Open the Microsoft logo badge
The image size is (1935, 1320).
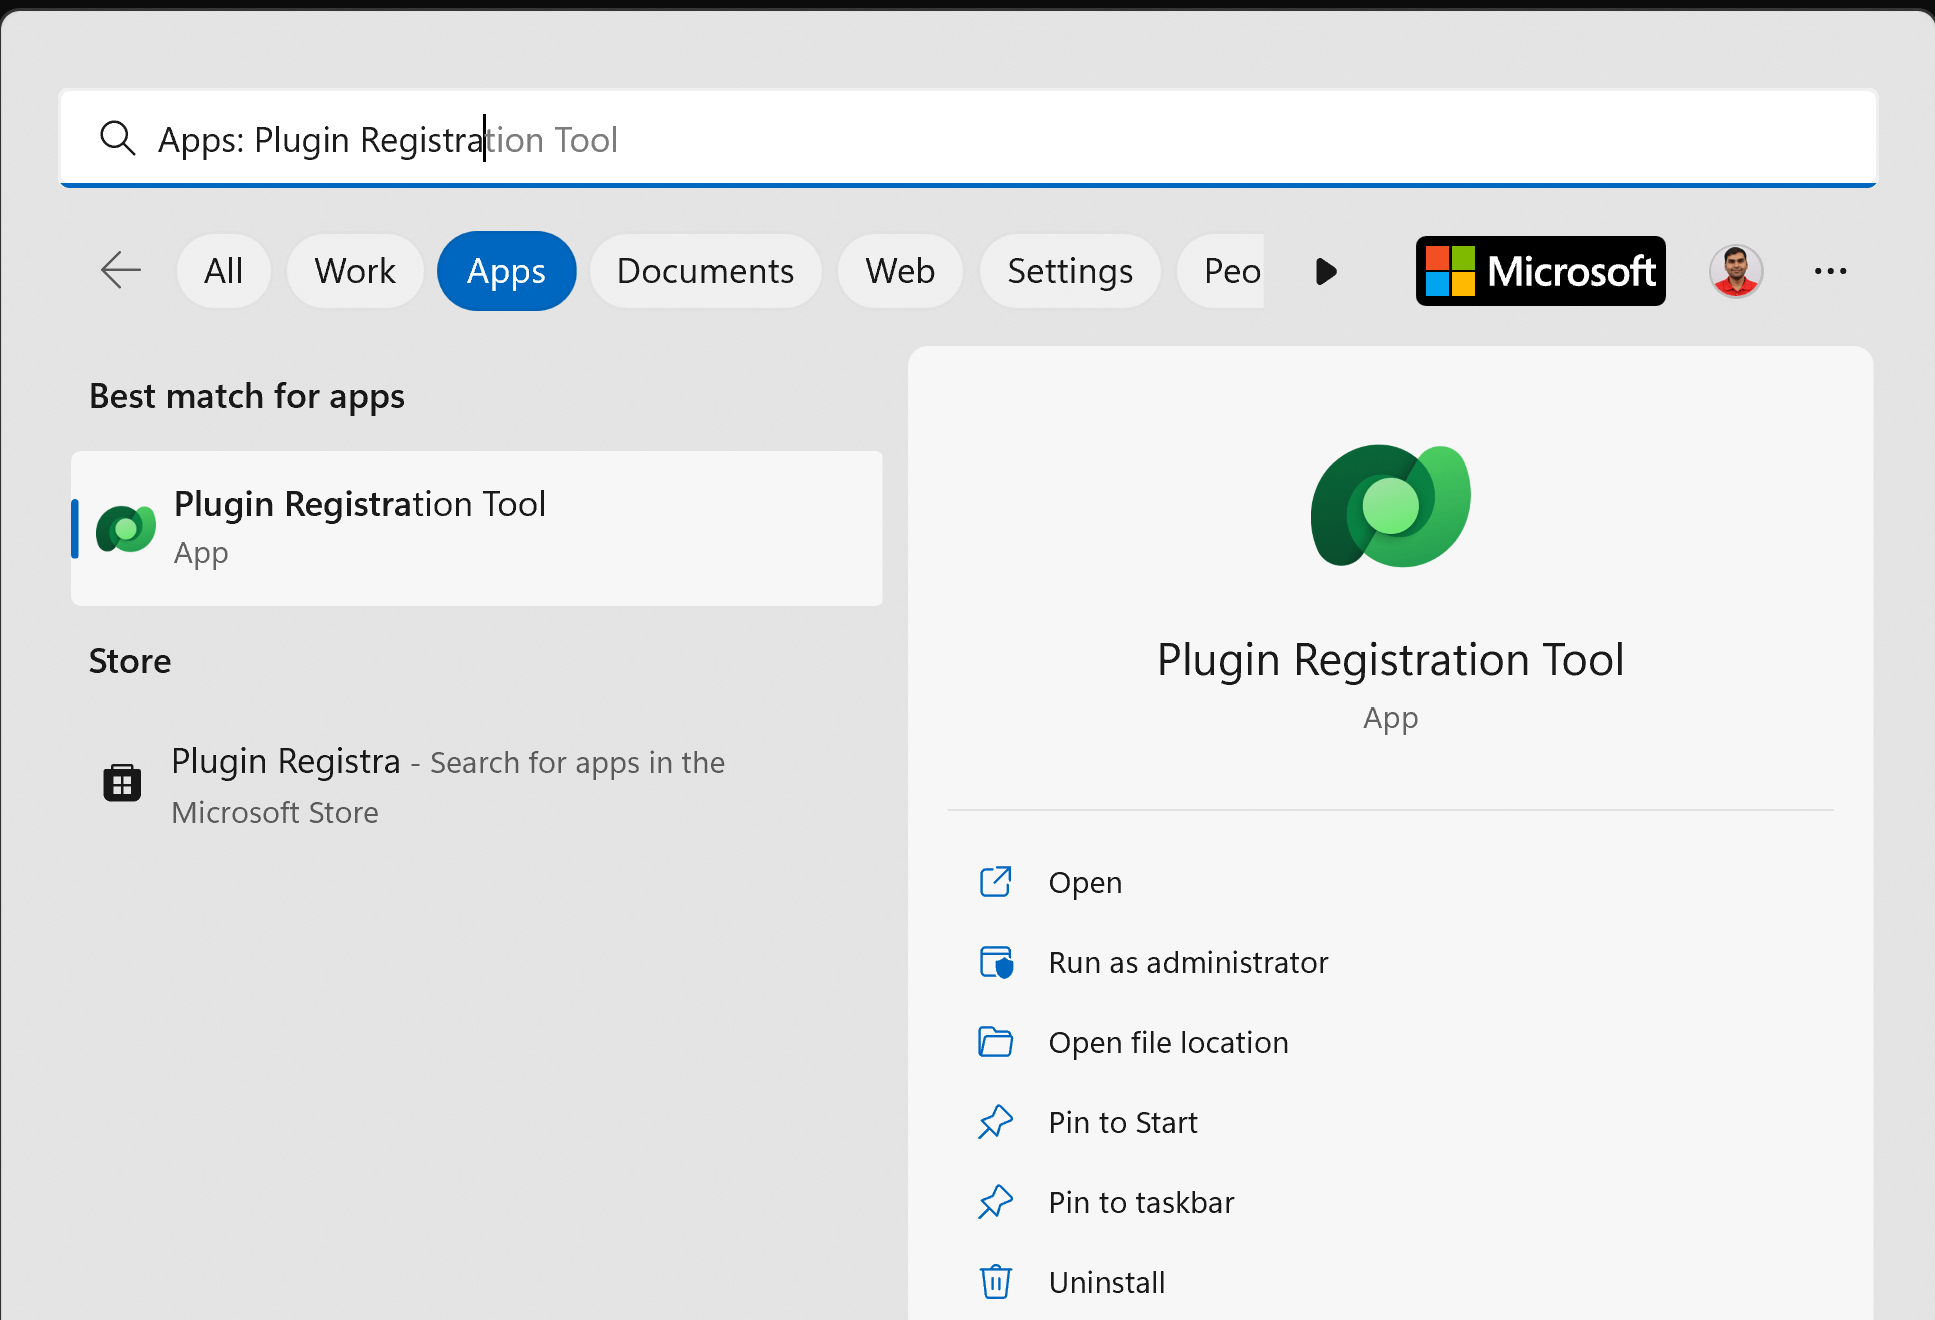tap(1540, 271)
